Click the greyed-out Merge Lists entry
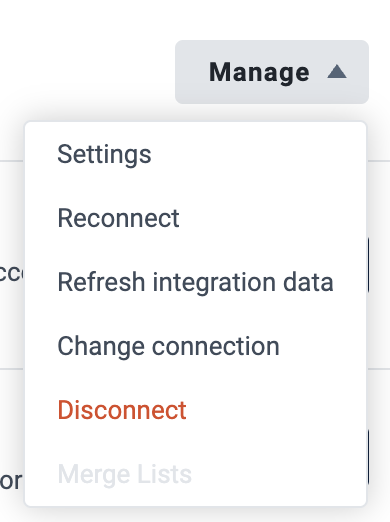This screenshot has height=522, width=390. tap(125, 474)
